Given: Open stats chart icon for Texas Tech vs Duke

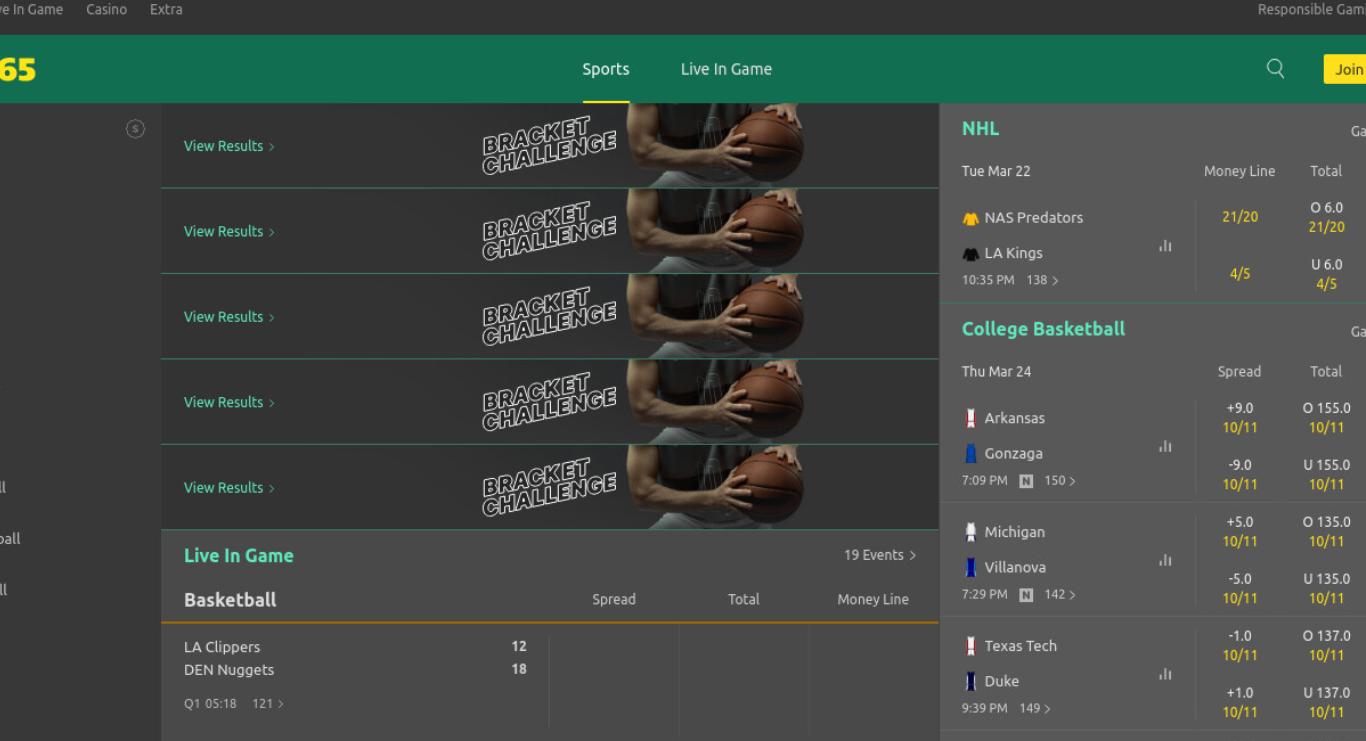Looking at the screenshot, I should [x=1165, y=675].
